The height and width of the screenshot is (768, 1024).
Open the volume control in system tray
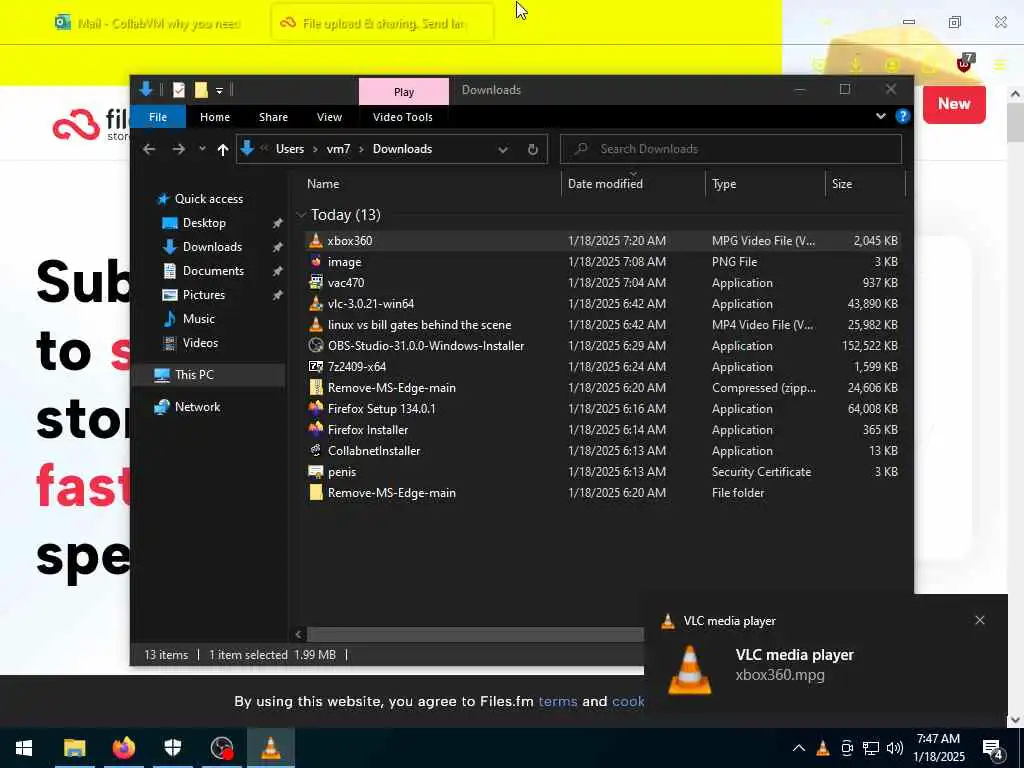(x=895, y=748)
